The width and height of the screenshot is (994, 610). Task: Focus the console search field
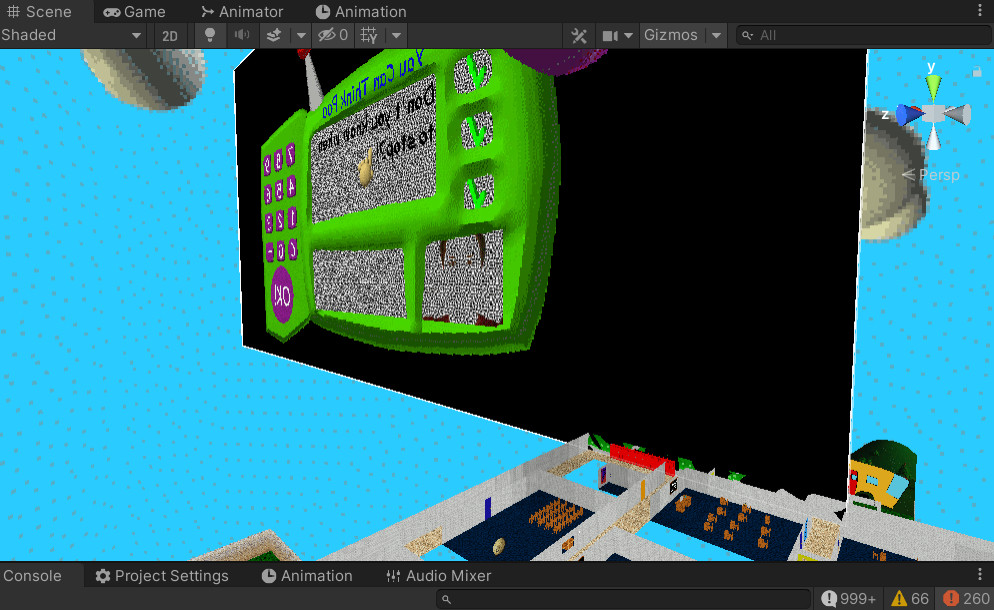tap(624, 599)
